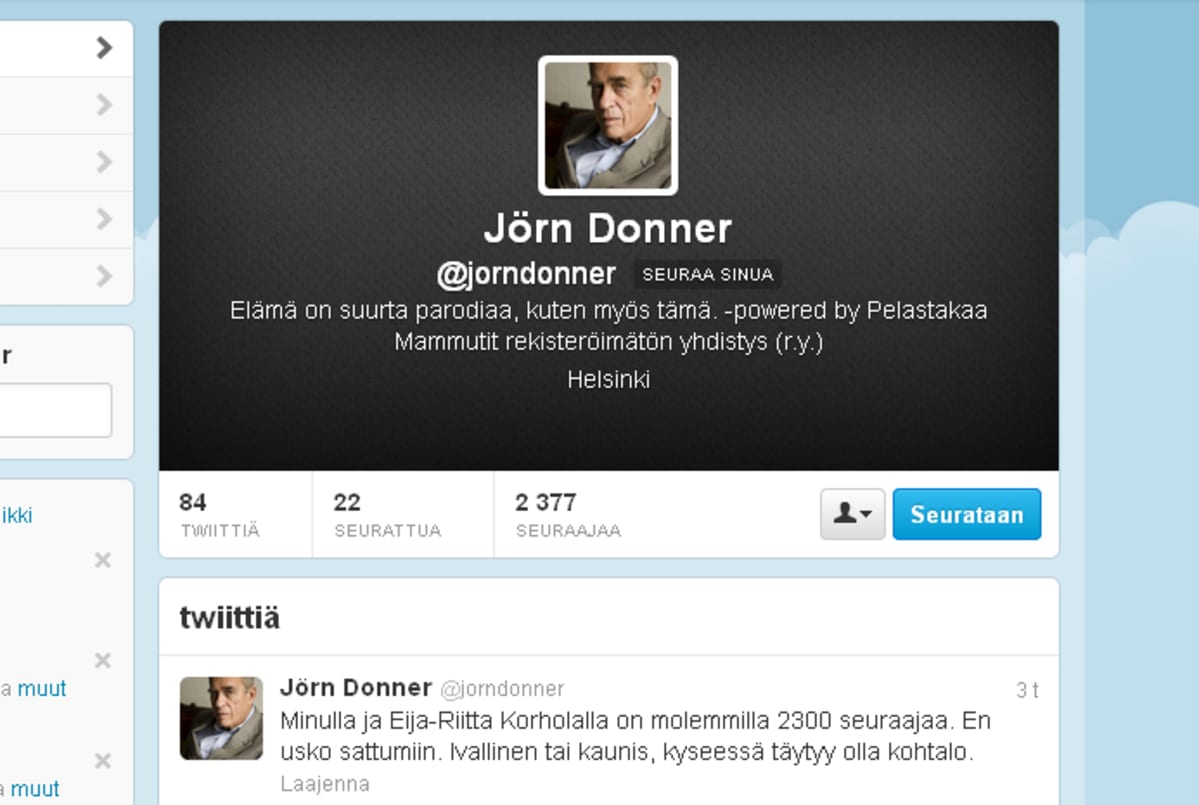Open the second sidebar chevron row
This screenshot has width=1199, height=805.
tap(66, 105)
